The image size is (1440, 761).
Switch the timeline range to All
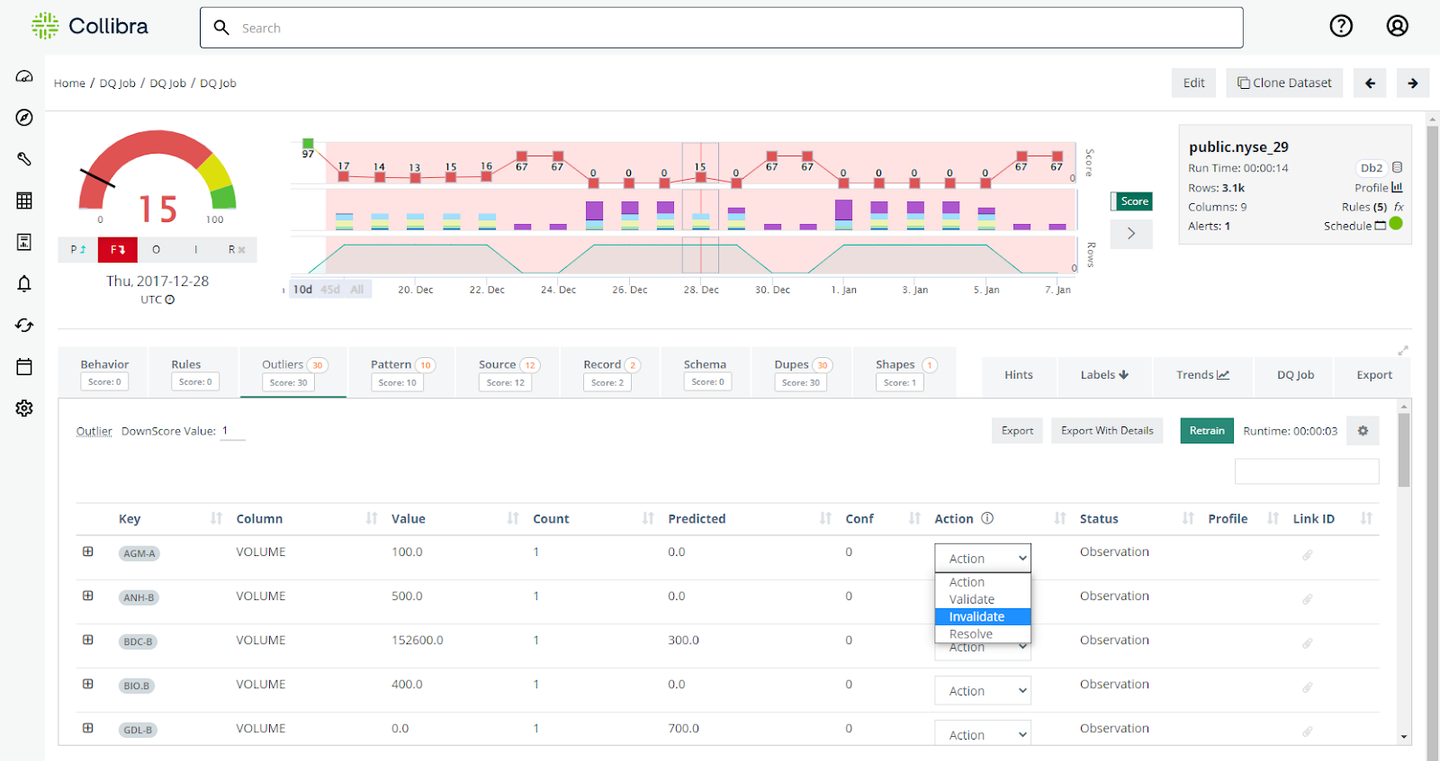[x=356, y=289]
